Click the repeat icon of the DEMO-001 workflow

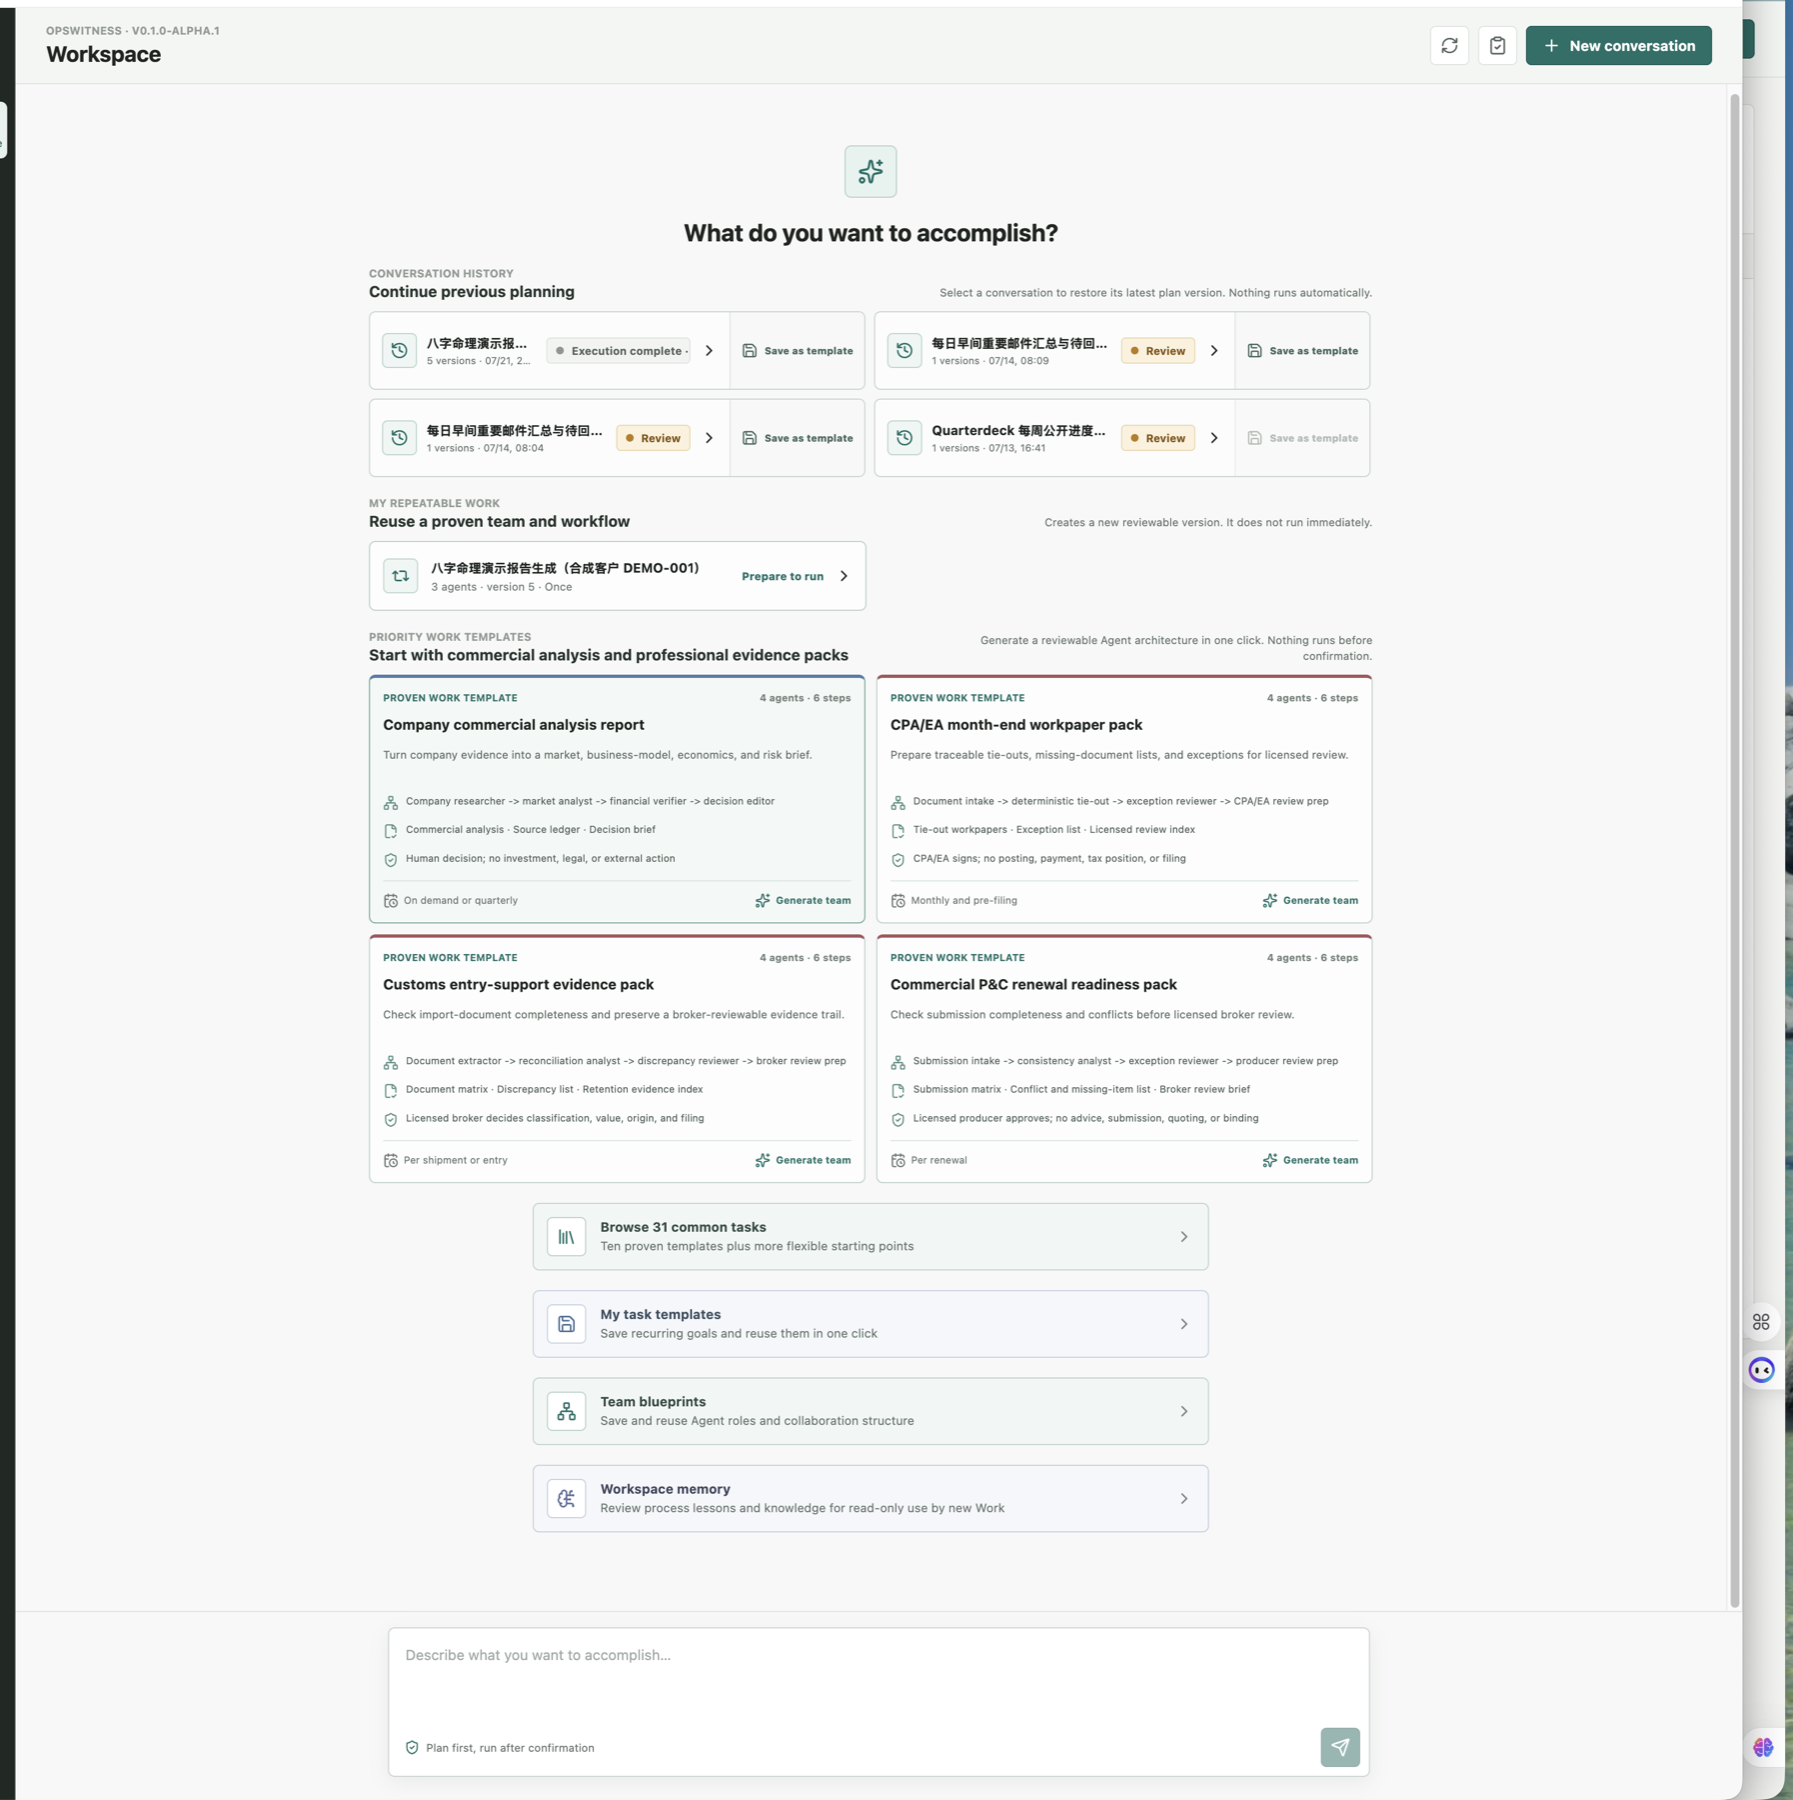pyautogui.click(x=400, y=576)
